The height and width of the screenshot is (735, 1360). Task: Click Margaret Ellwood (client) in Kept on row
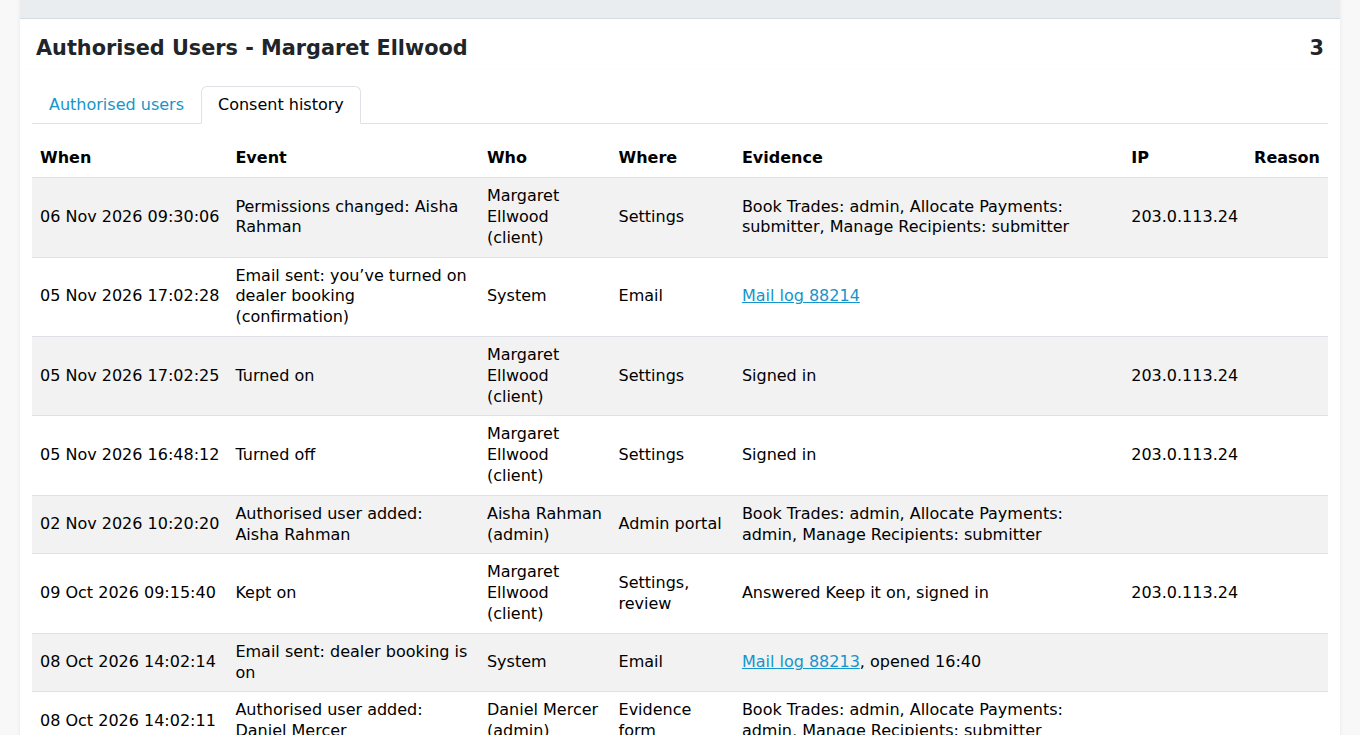pyautogui.click(x=523, y=593)
